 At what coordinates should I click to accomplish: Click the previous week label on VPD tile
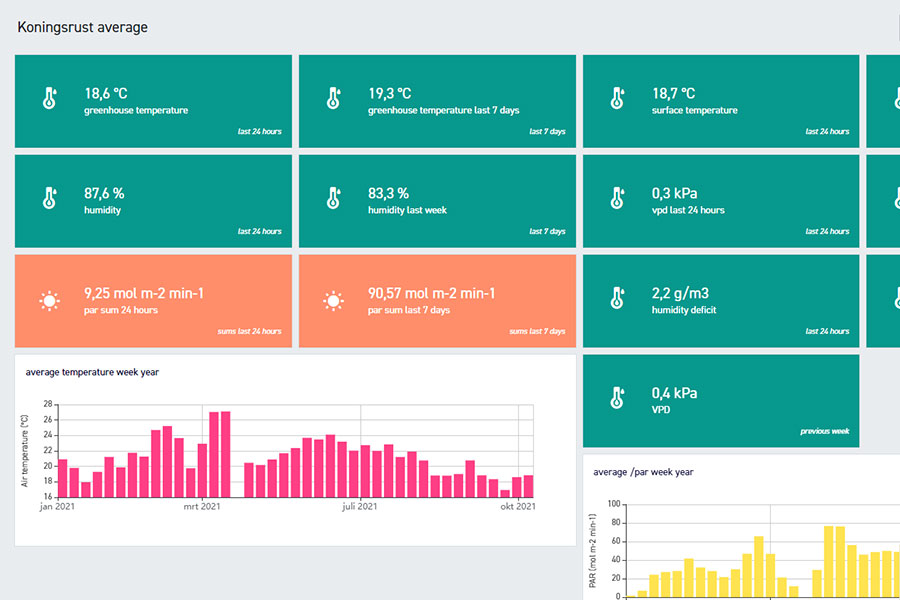pos(824,431)
